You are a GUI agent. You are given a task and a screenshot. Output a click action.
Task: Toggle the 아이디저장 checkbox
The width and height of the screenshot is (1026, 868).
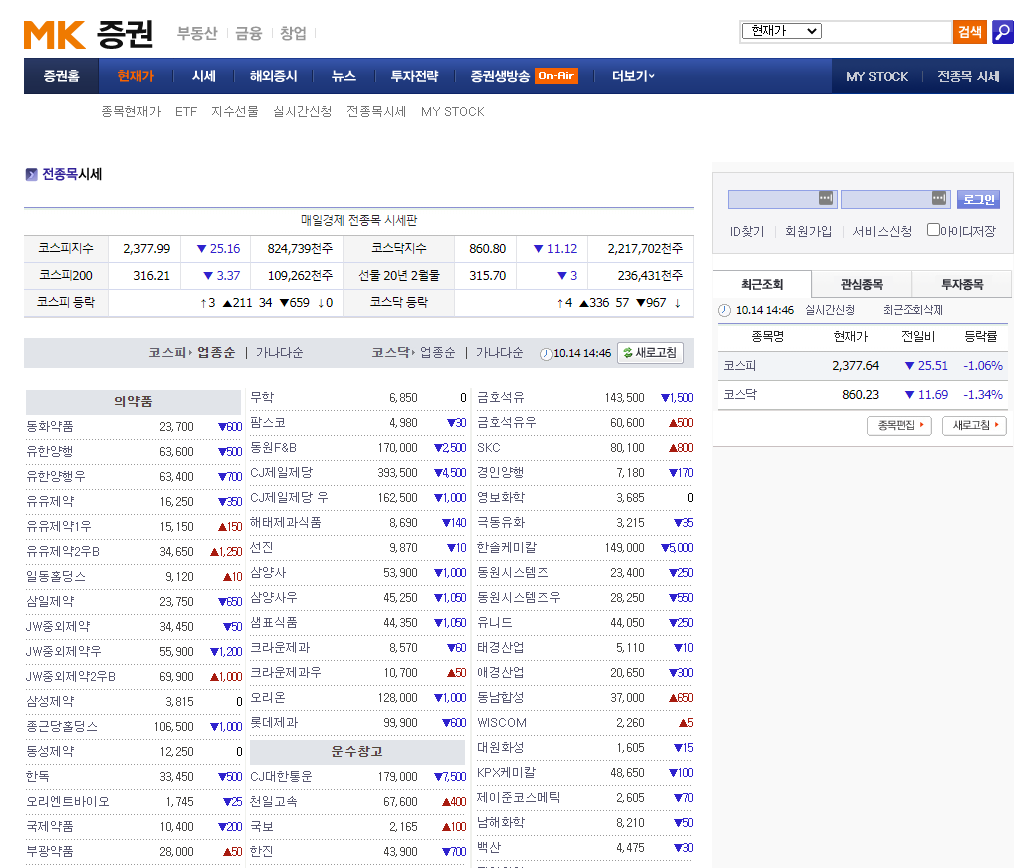pos(933,230)
